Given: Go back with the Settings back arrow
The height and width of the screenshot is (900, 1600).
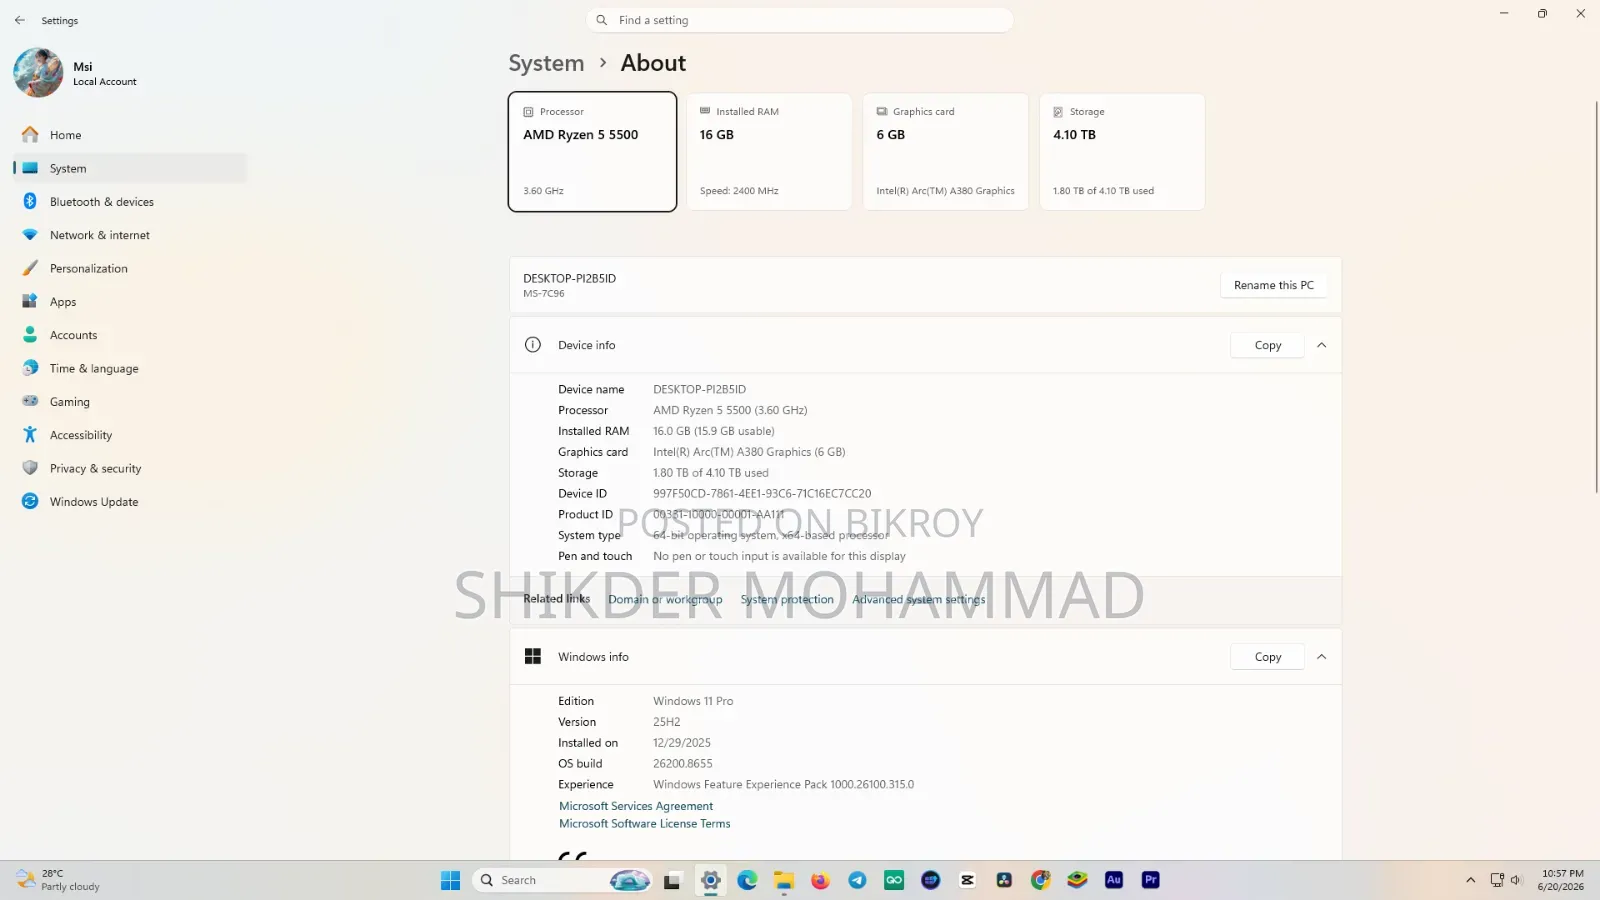Looking at the screenshot, I should [20, 20].
